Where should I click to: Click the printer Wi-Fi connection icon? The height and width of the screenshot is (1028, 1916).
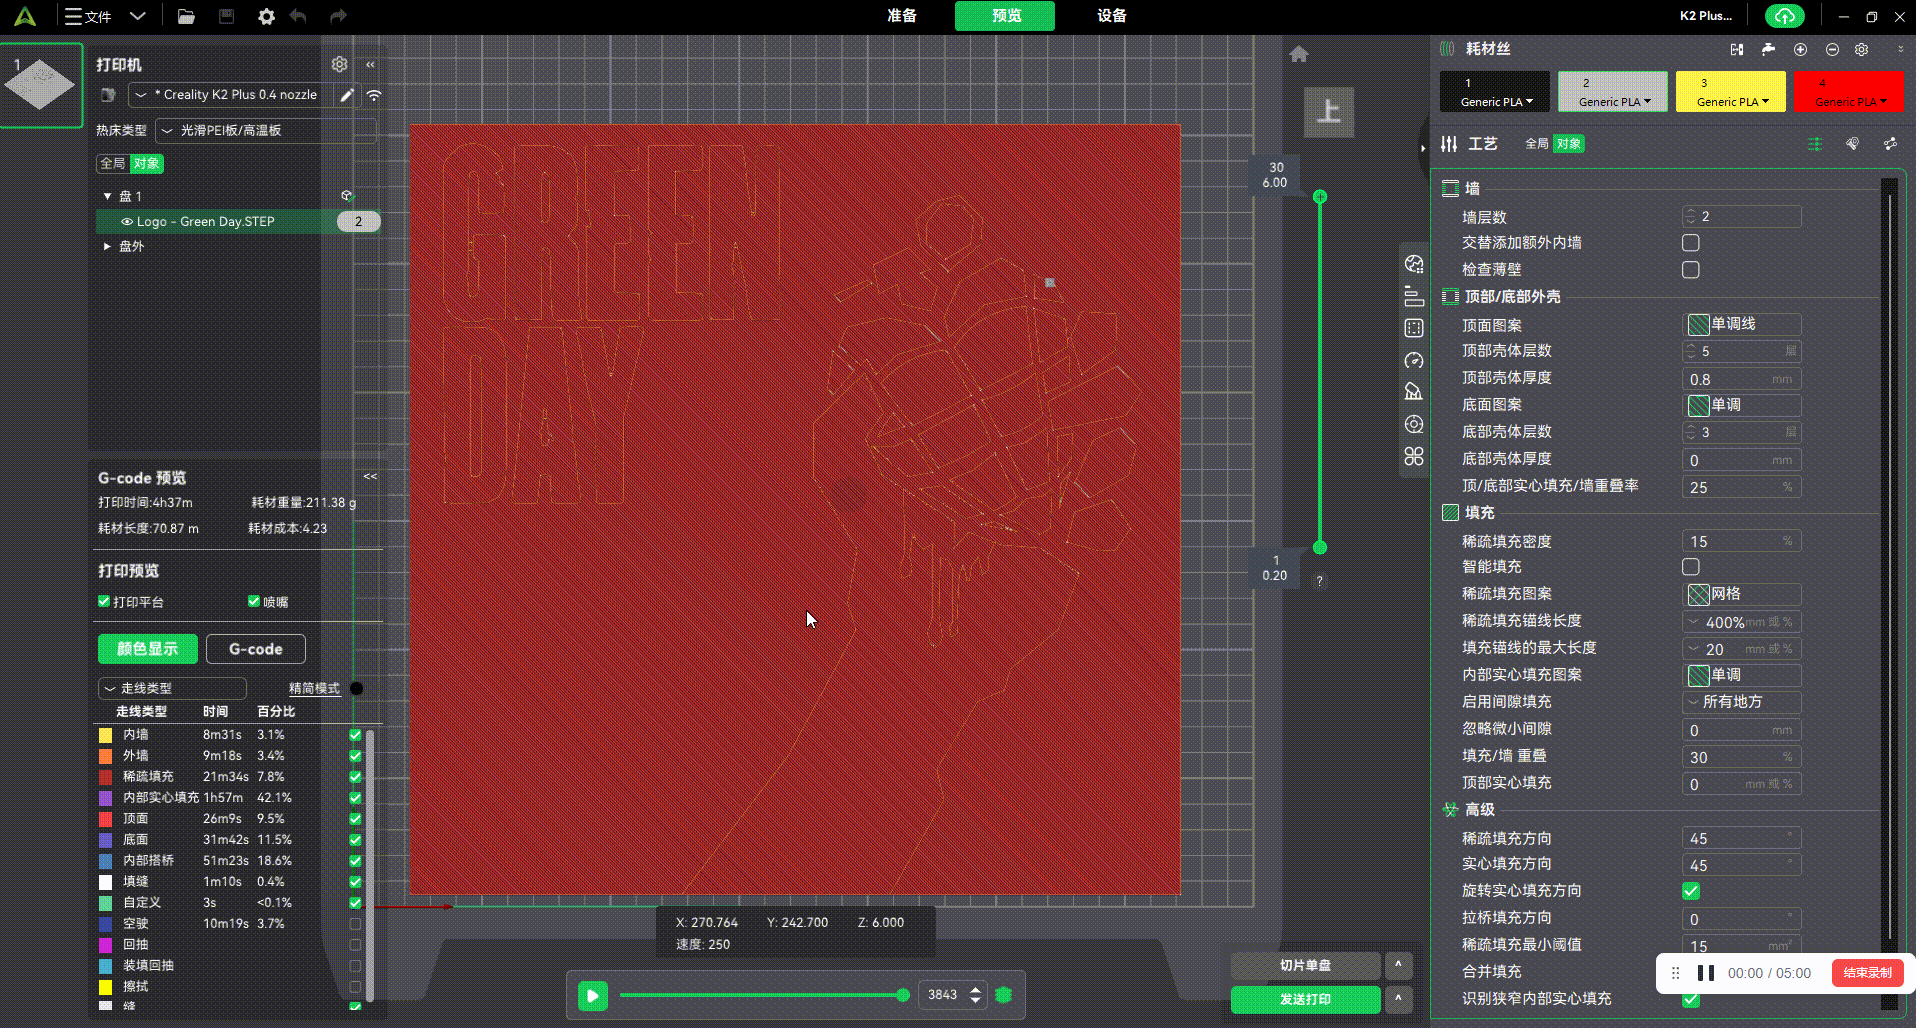(374, 95)
